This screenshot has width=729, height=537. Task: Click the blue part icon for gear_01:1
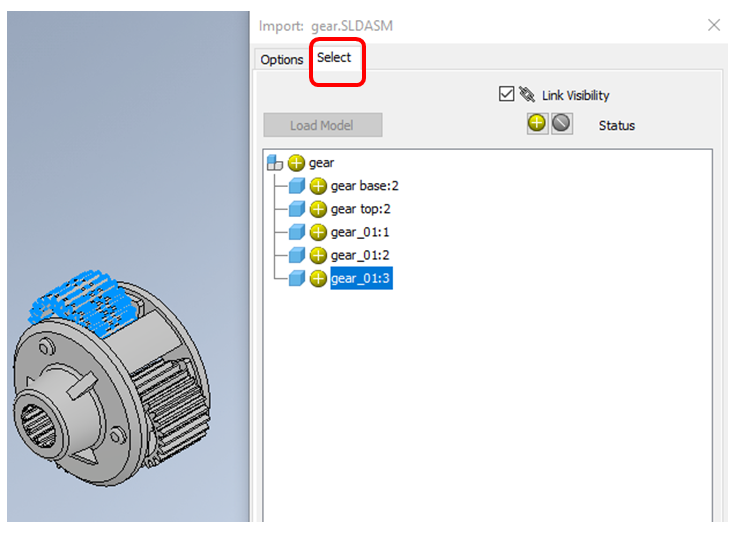297,232
